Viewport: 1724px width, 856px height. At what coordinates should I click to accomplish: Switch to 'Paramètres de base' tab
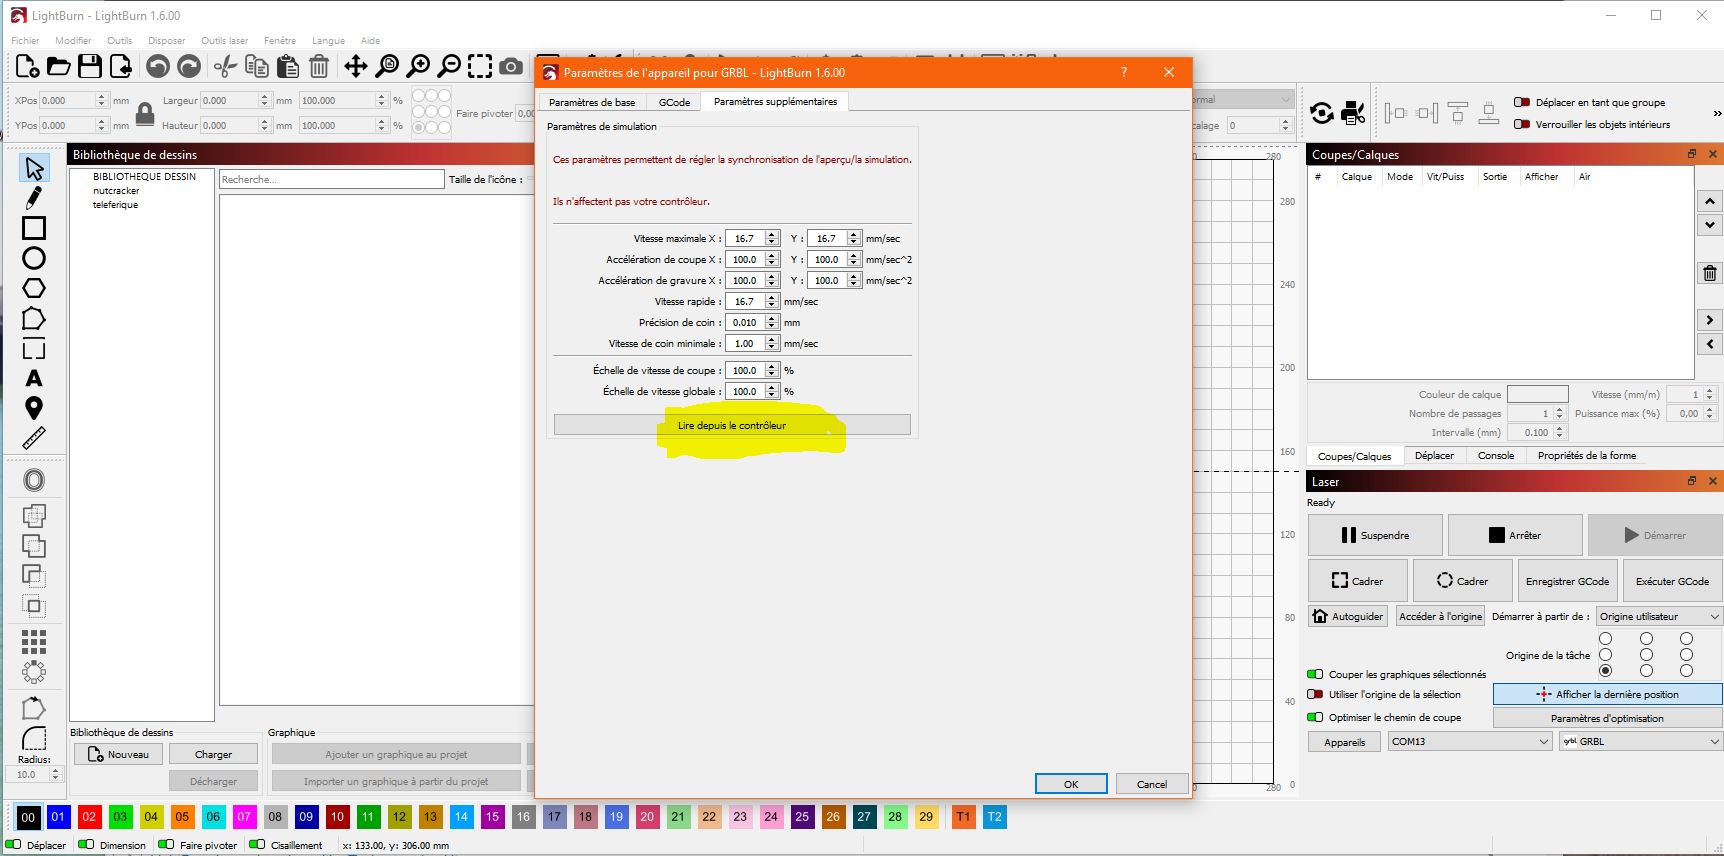(592, 102)
